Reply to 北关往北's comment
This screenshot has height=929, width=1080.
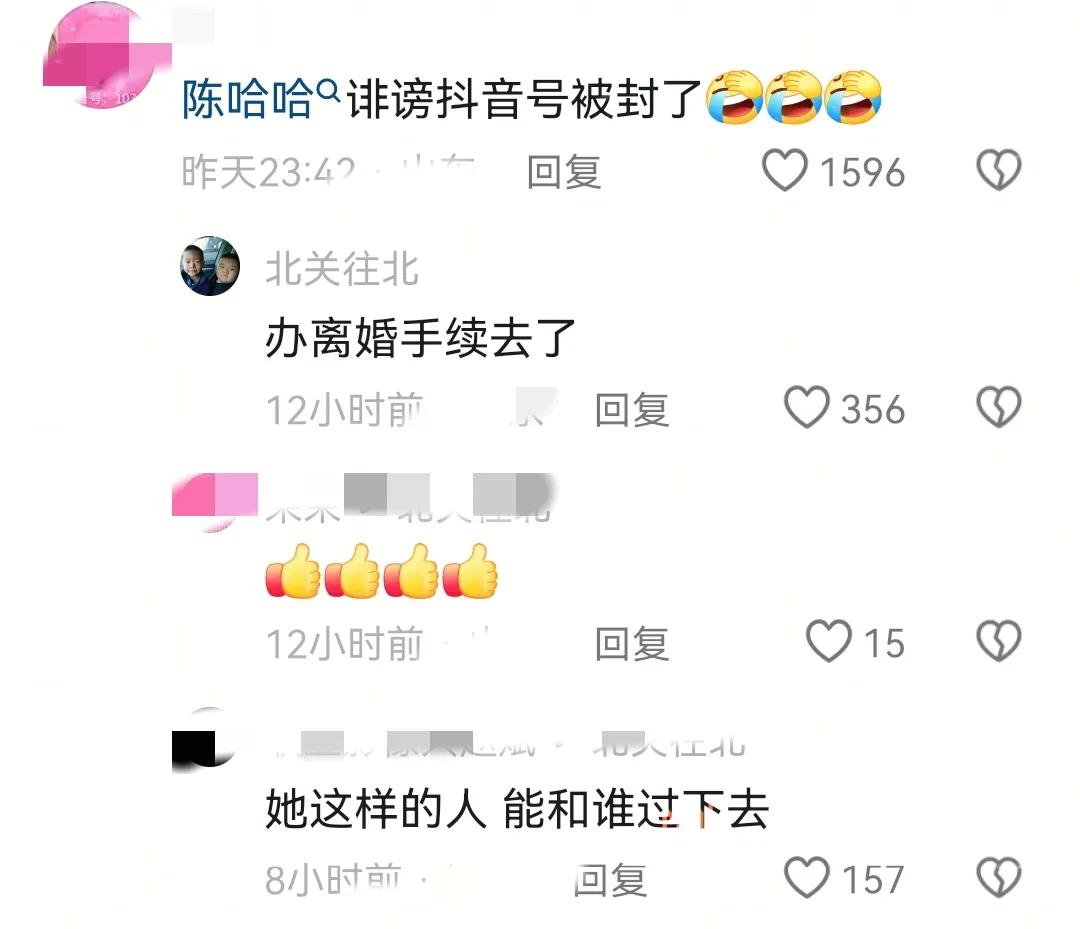632,410
